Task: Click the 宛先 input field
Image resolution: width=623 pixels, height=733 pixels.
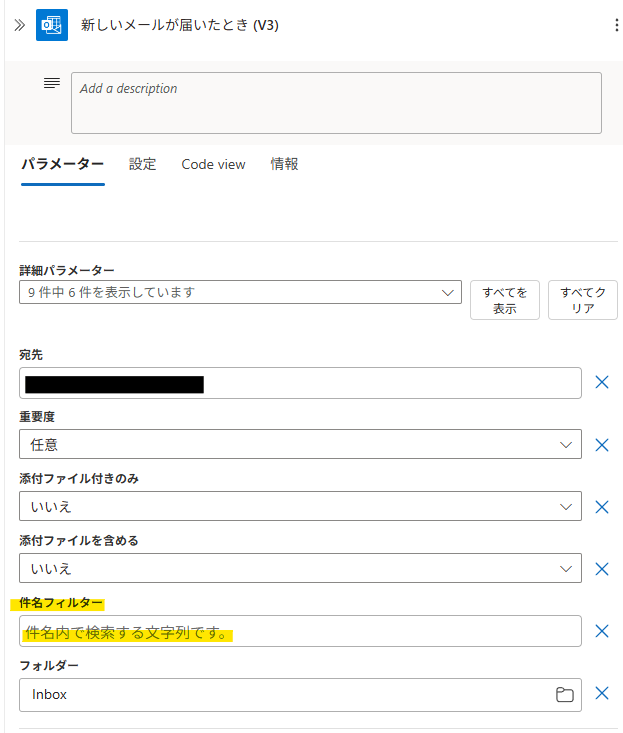Action: pyautogui.click(x=300, y=383)
